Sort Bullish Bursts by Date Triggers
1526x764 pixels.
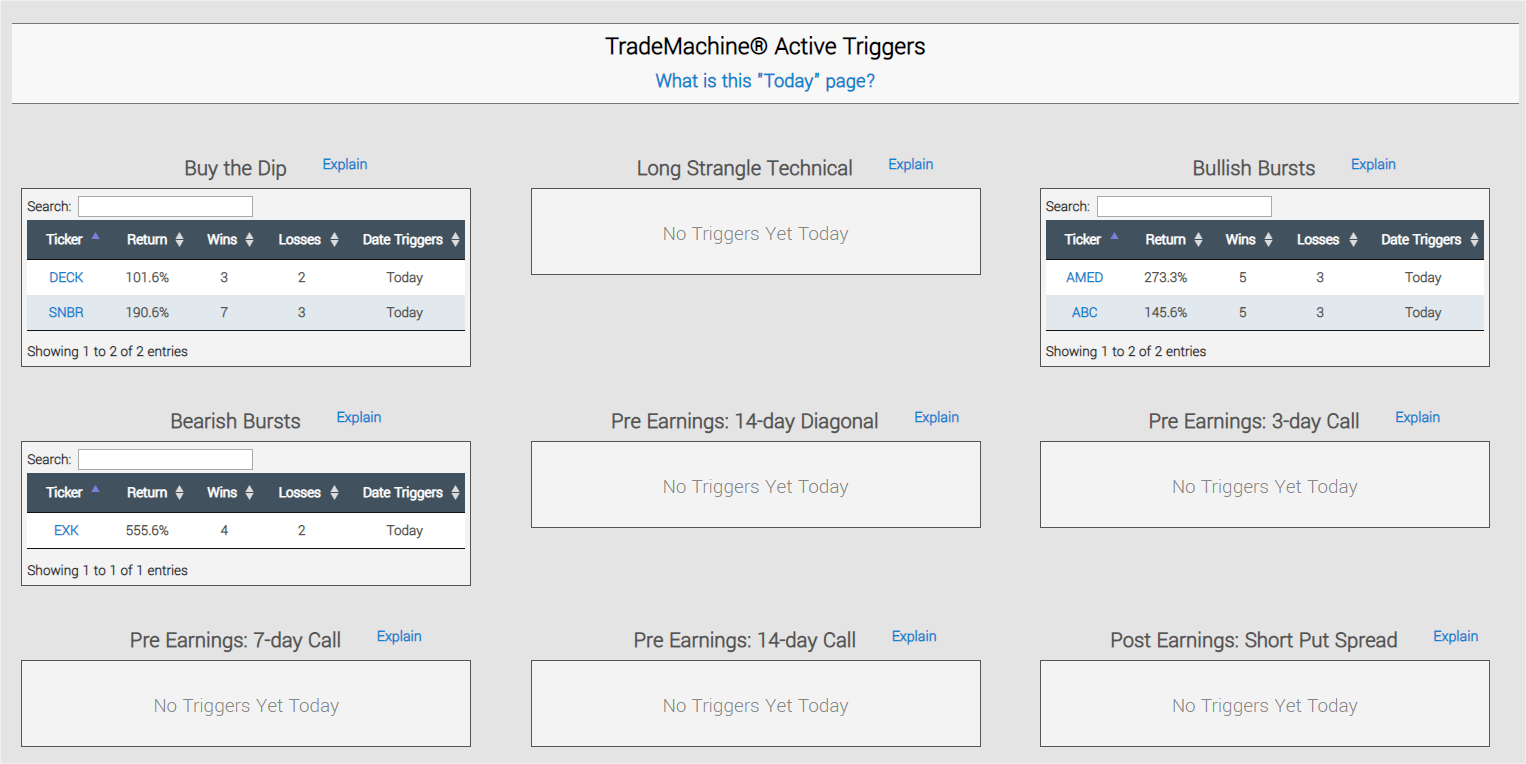[1429, 240]
